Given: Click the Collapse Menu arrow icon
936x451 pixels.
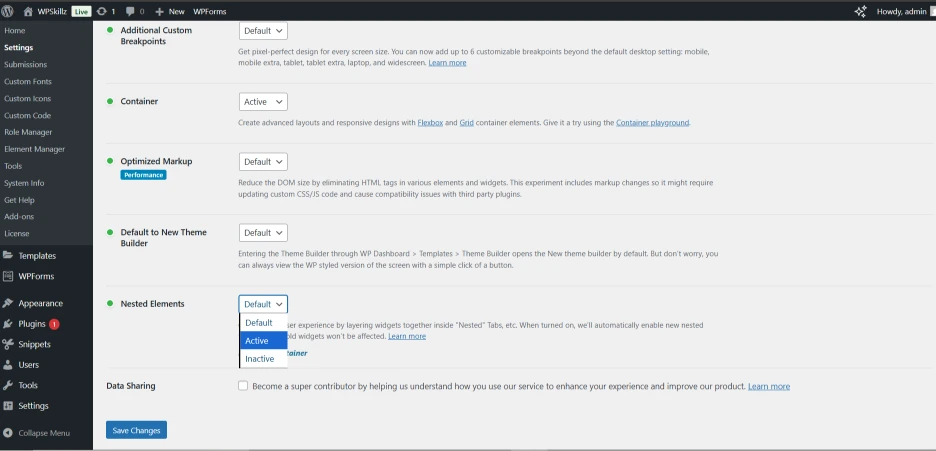Looking at the screenshot, I should click(8, 433).
